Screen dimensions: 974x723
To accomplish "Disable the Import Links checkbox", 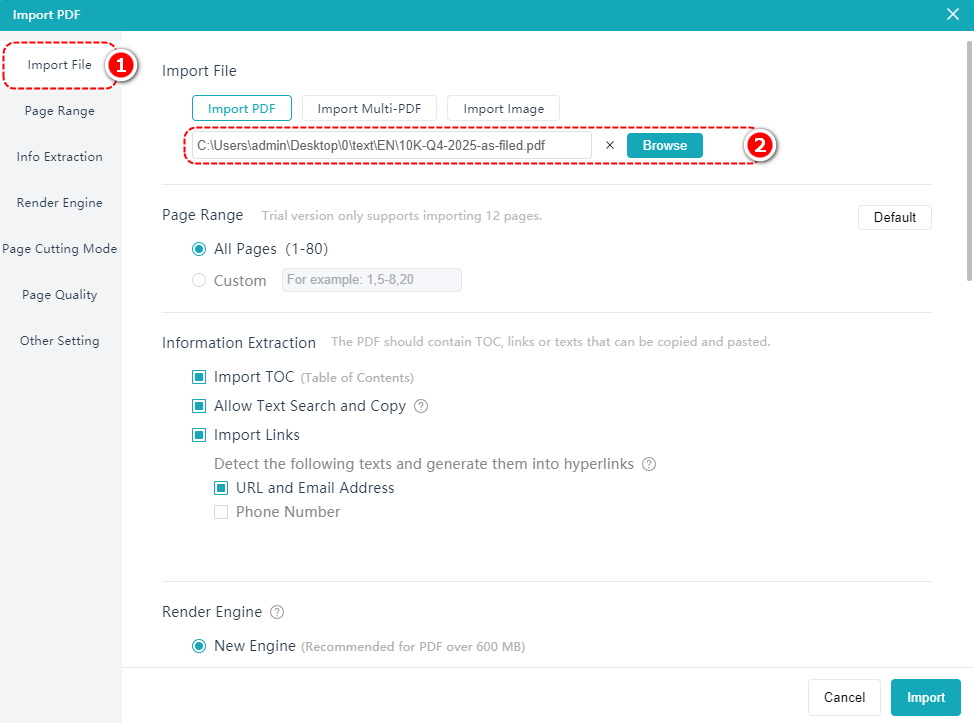I will tap(199, 435).
